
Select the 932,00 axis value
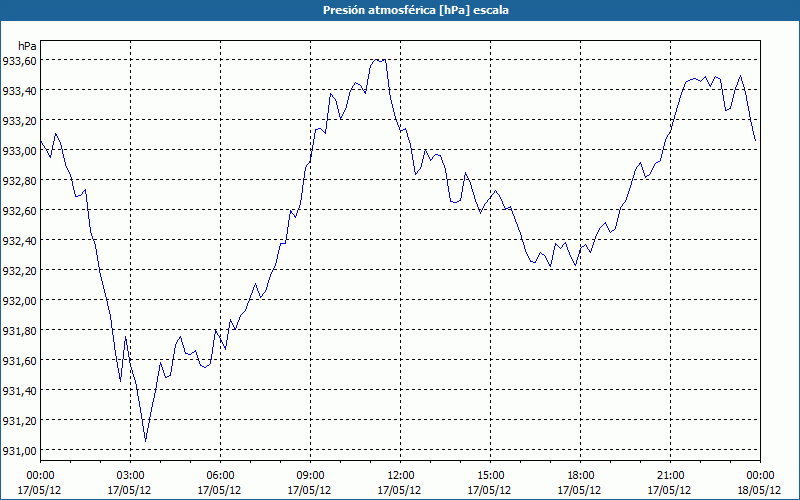point(19,301)
